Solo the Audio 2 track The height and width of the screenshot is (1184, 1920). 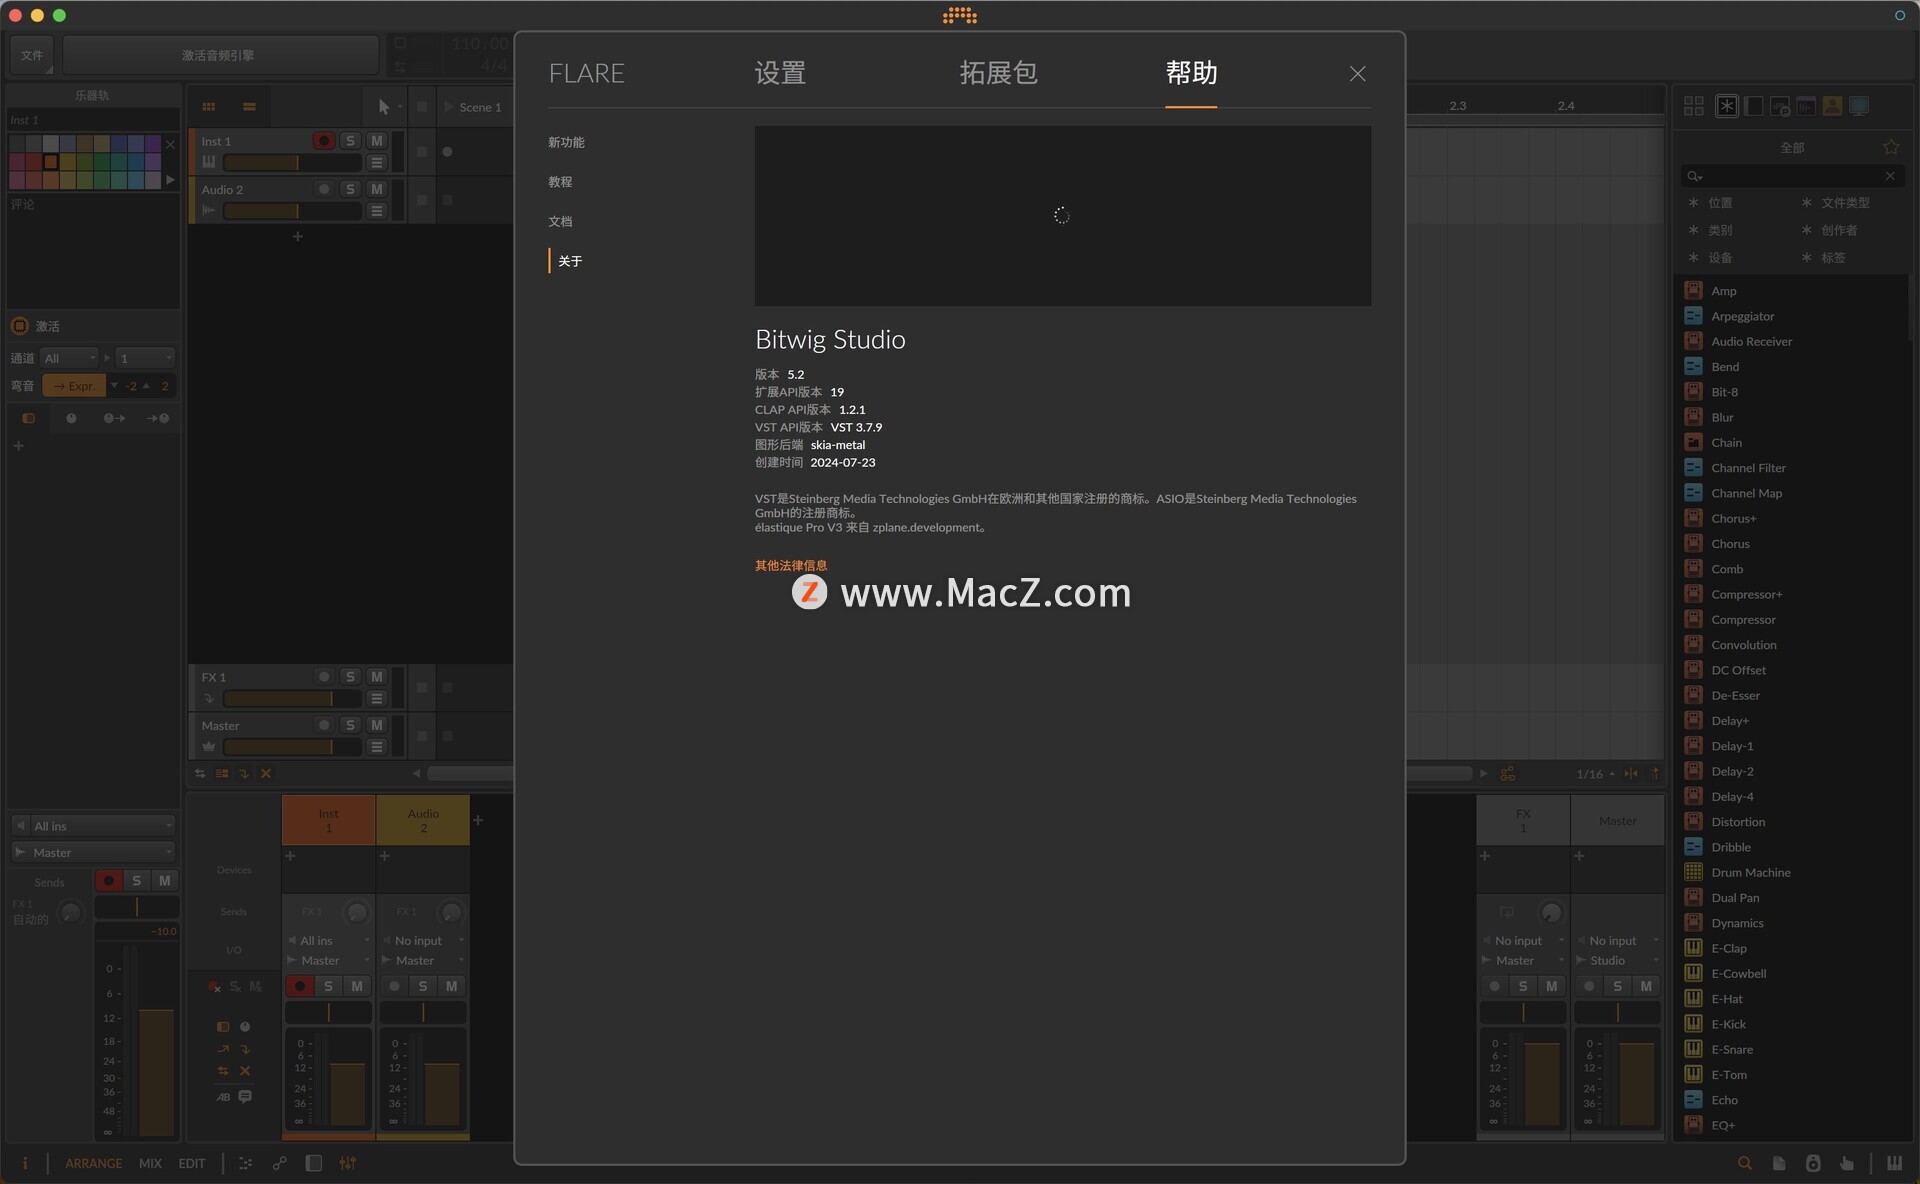(350, 189)
